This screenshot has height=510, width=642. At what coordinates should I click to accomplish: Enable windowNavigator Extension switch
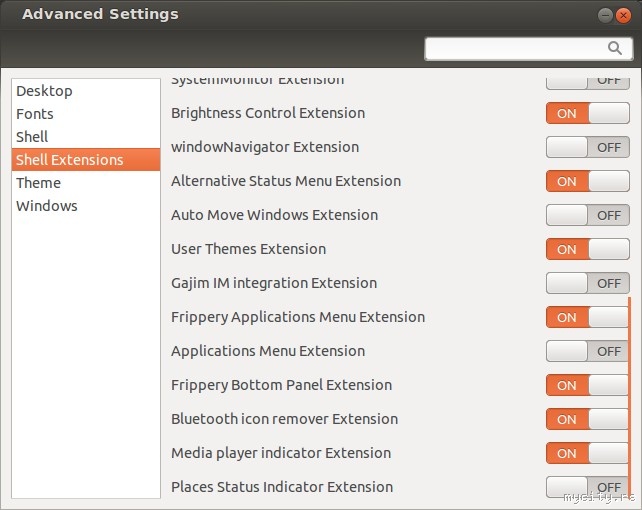(587, 147)
